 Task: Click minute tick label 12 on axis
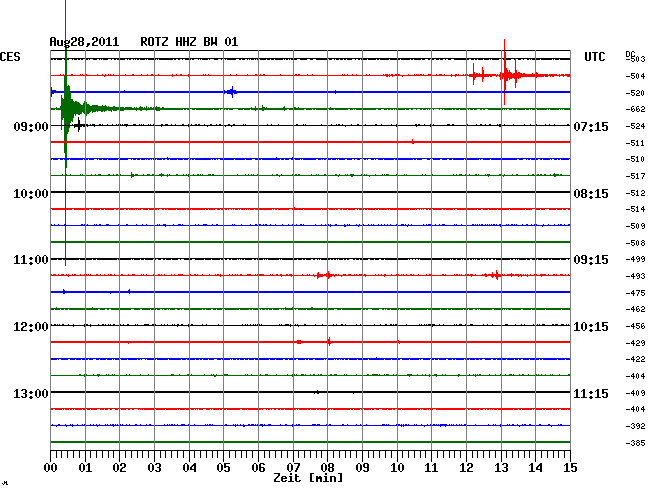click(466, 467)
